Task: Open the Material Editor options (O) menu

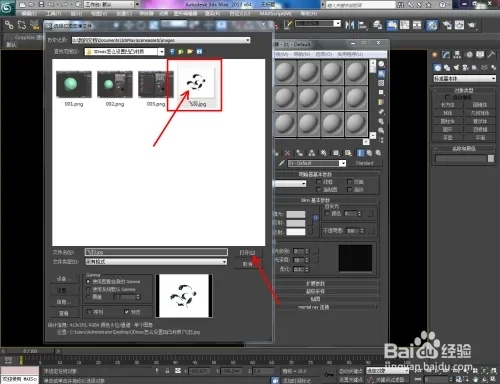Action: point(324,54)
